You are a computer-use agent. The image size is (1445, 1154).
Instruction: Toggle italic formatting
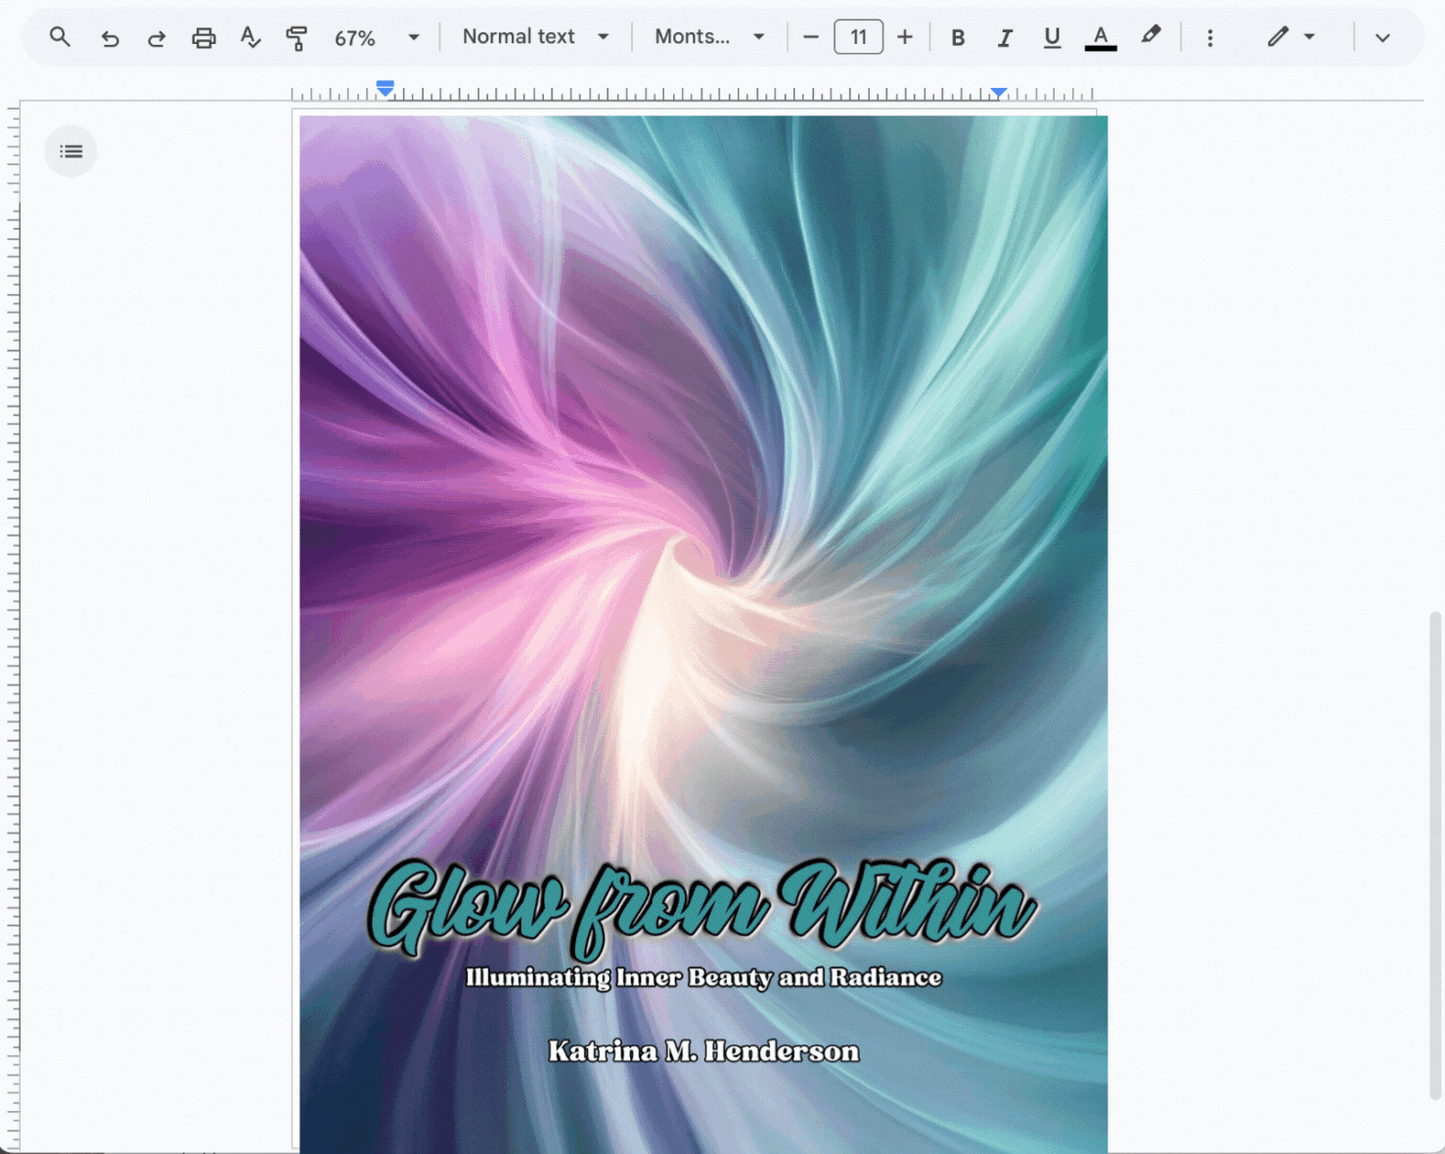pyautogui.click(x=1004, y=37)
